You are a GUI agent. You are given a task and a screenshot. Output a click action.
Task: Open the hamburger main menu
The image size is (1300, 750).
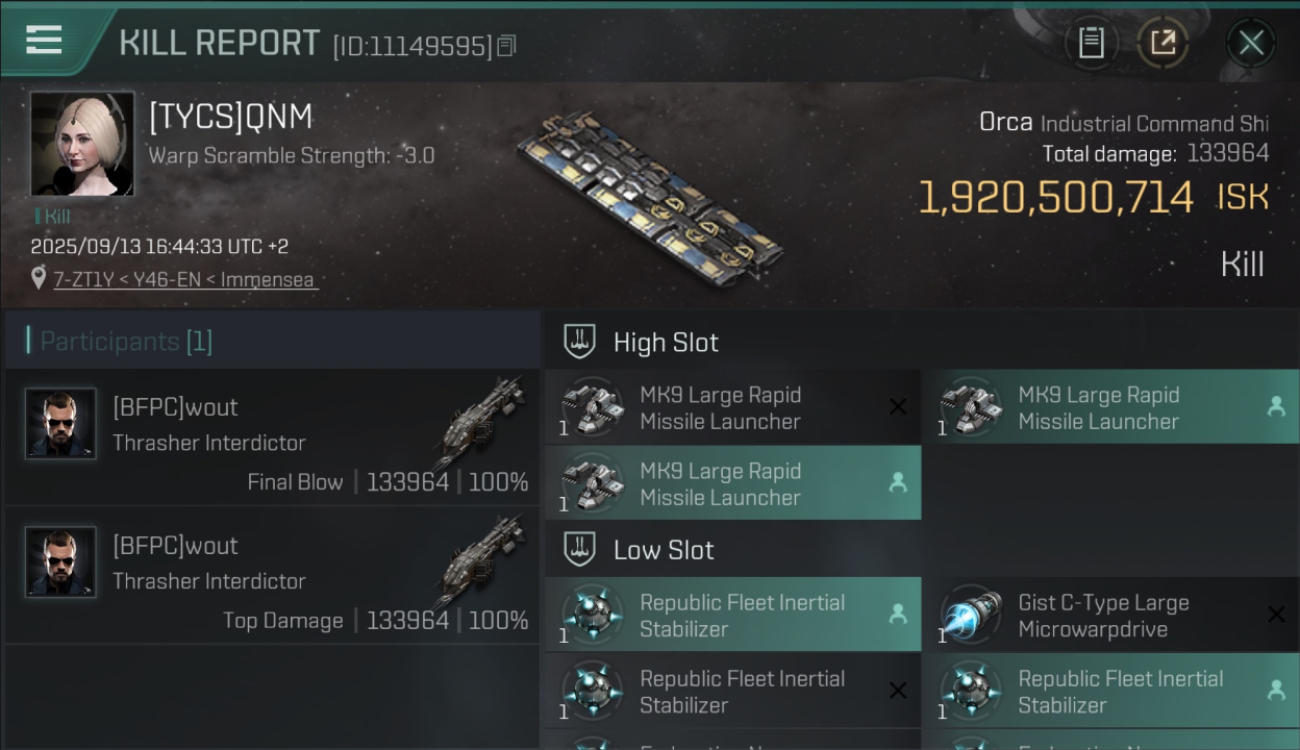tap(44, 40)
